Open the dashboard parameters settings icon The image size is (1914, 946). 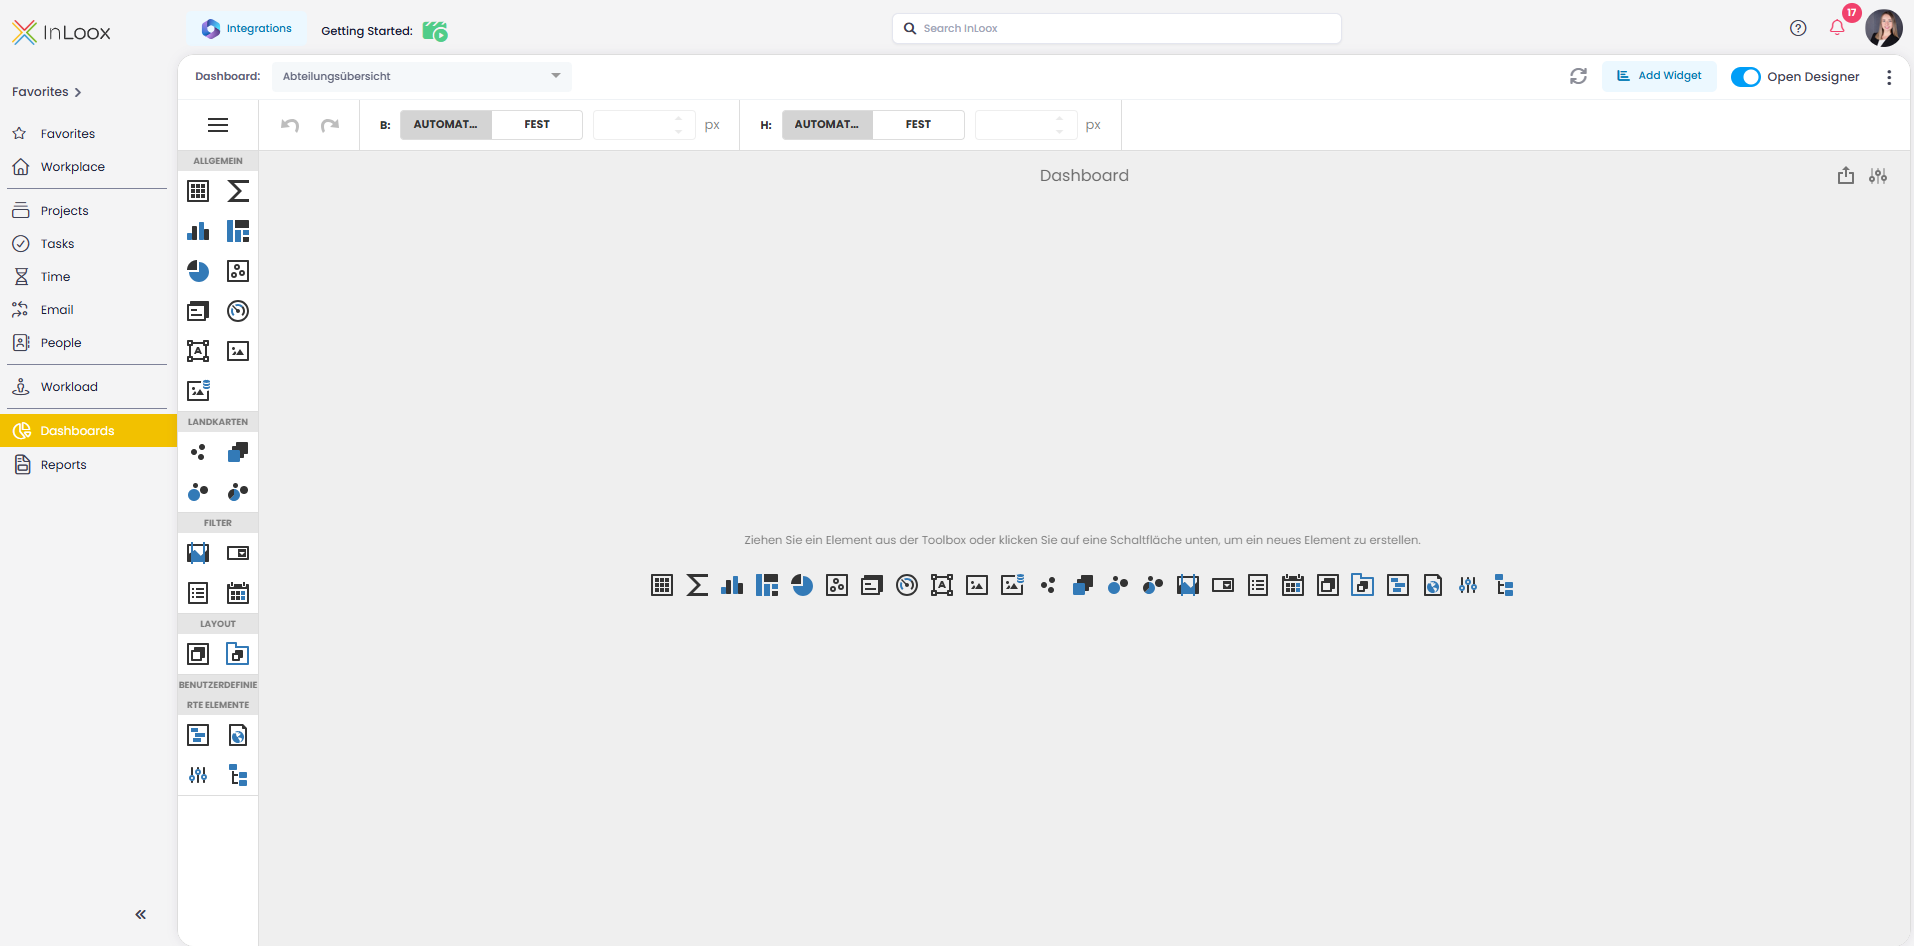(x=1878, y=176)
